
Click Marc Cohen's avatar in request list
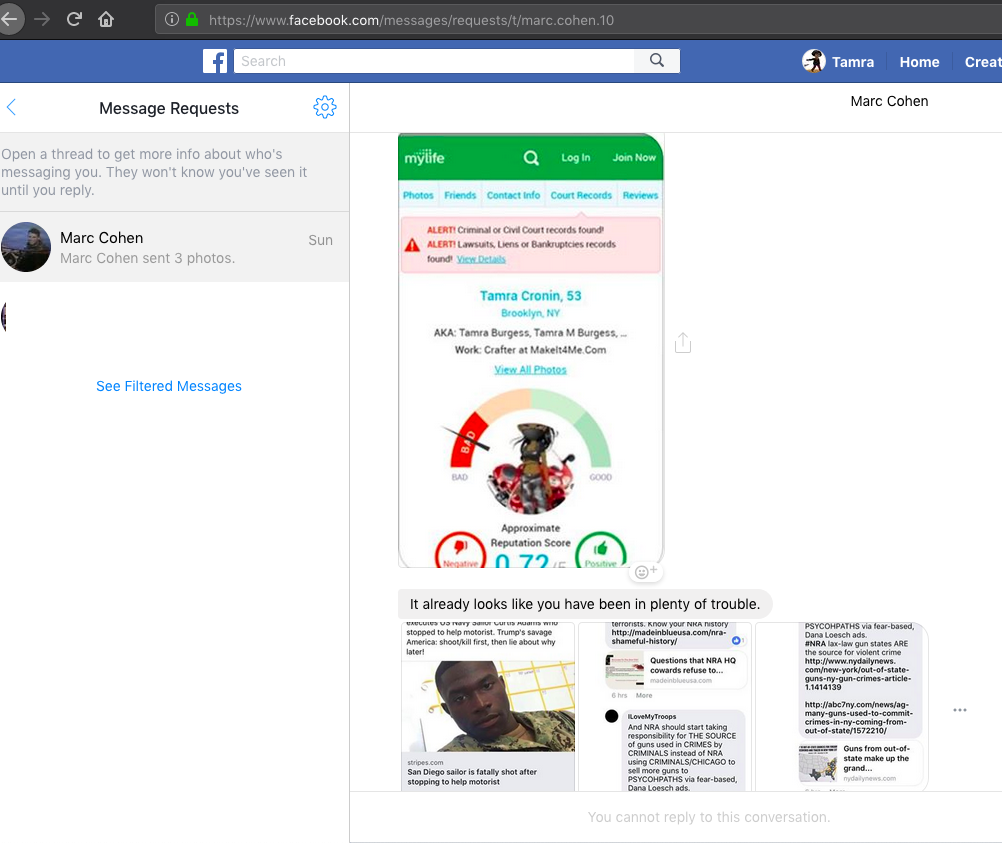pos(26,247)
